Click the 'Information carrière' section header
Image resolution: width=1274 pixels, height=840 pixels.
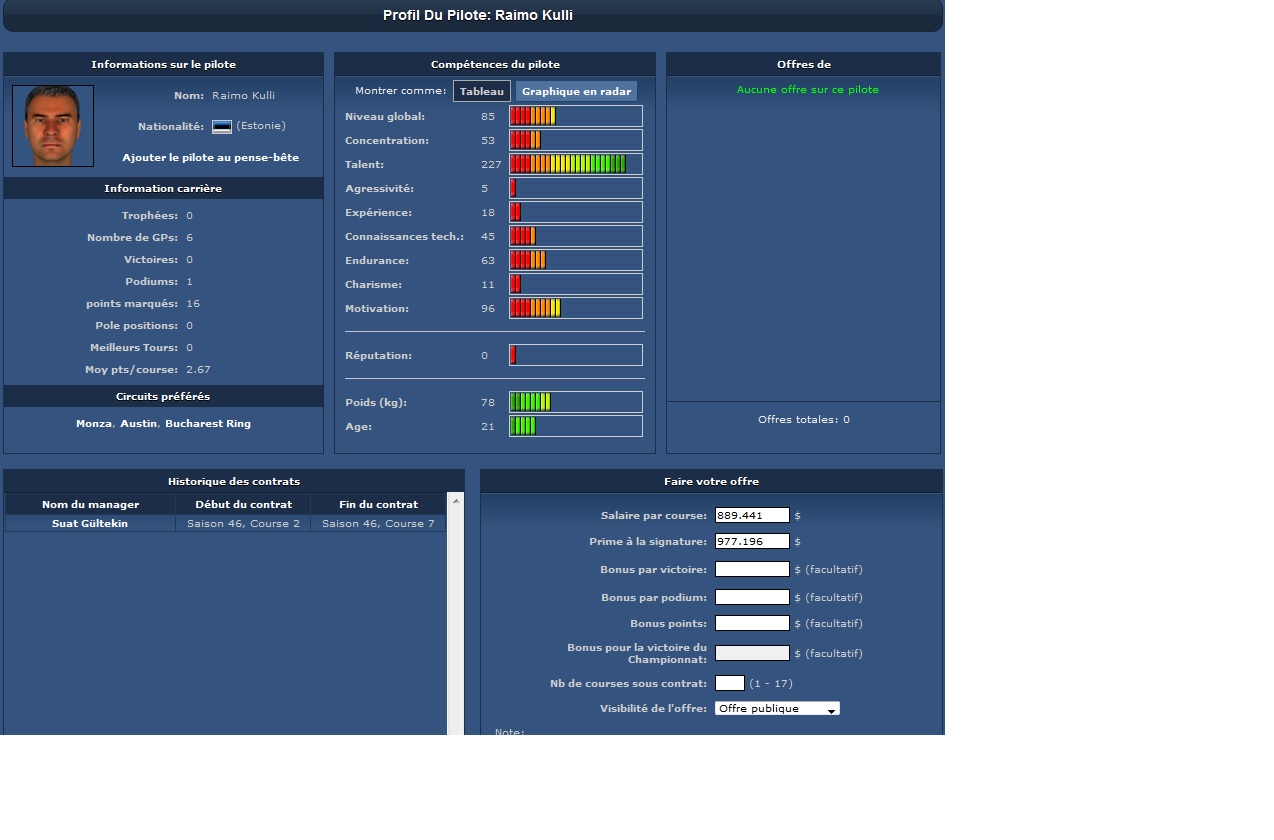pos(163,188)
